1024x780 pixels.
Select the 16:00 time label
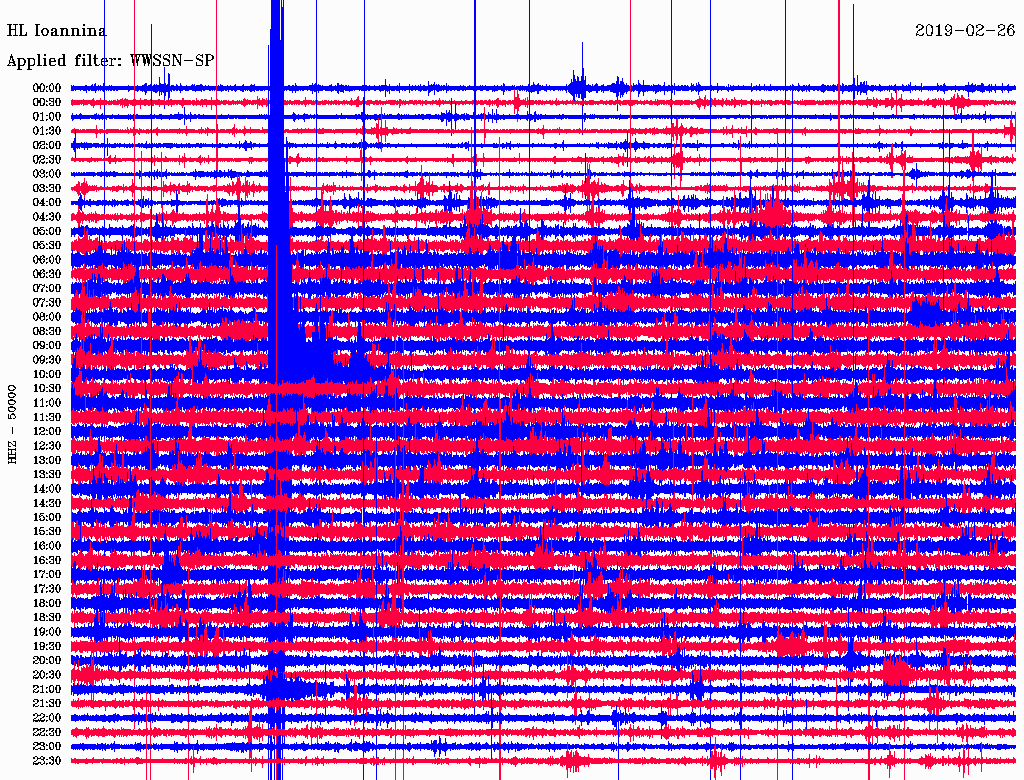(47, 546)
